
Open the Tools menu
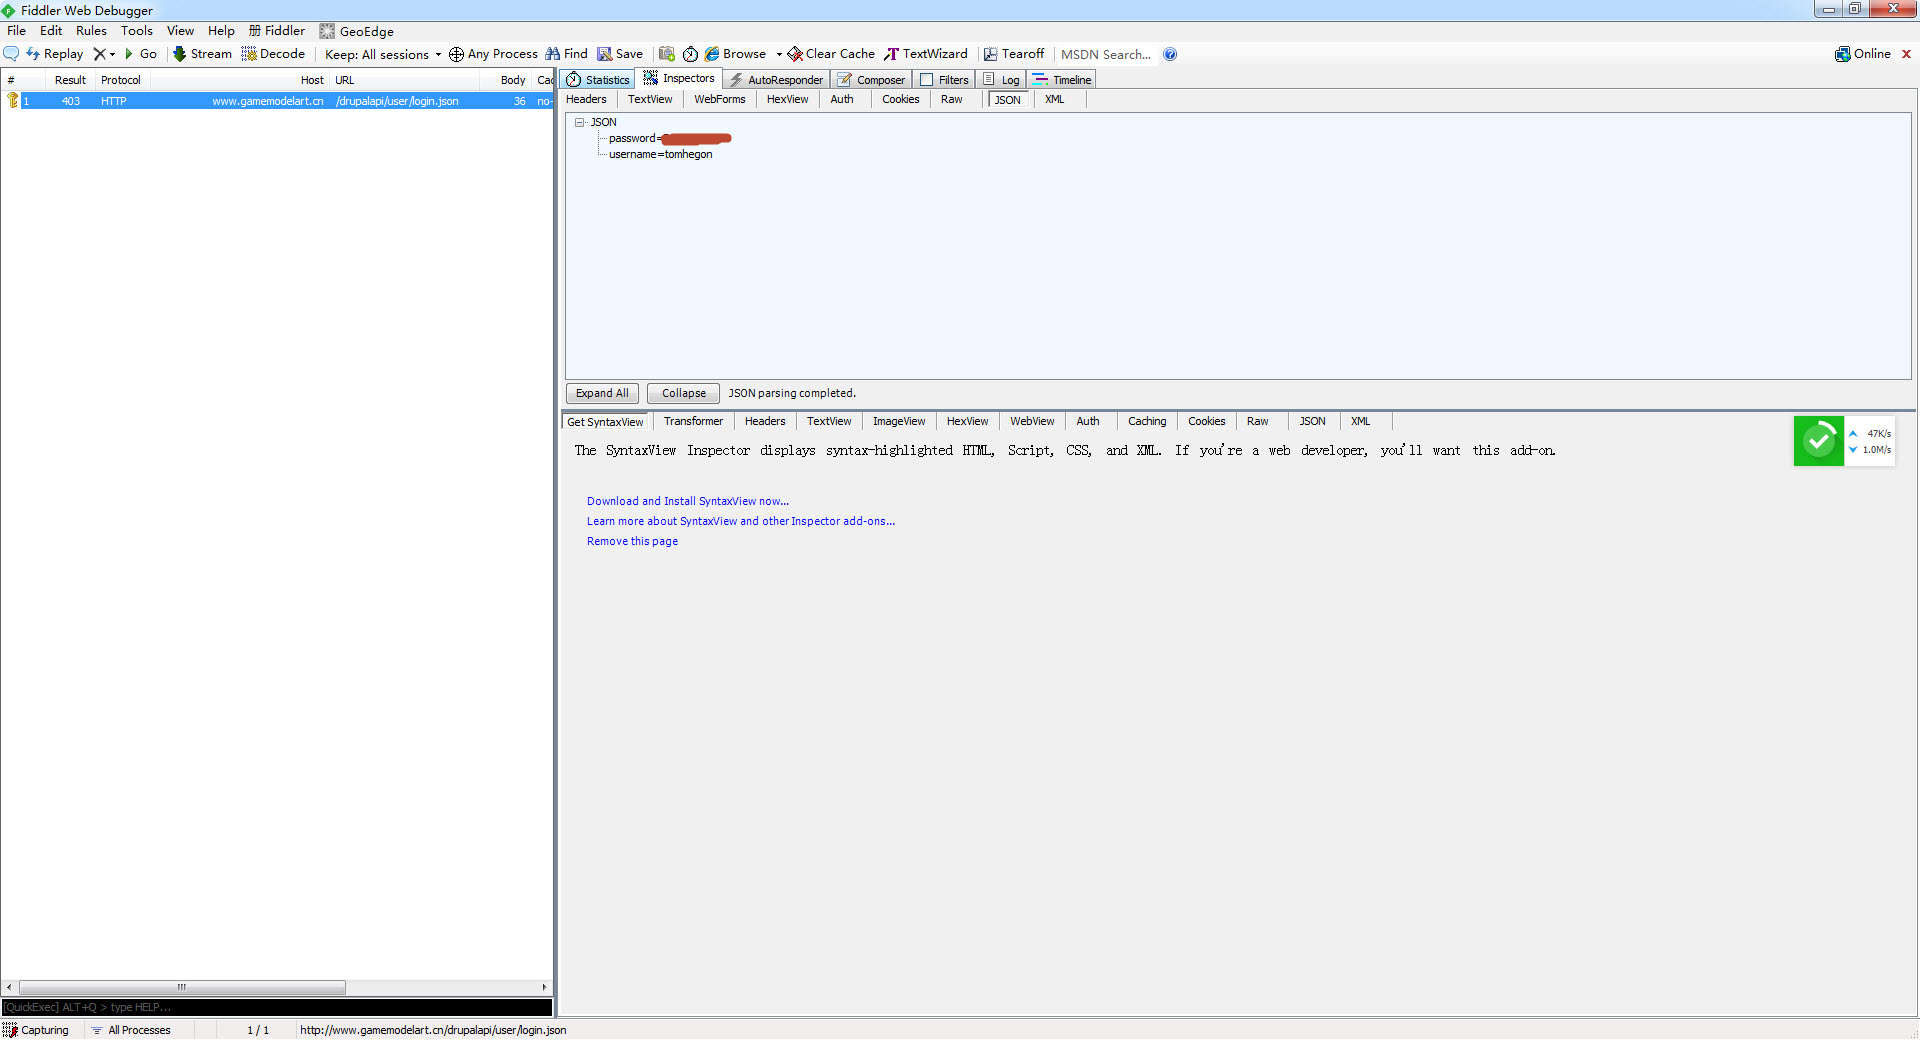(137, 31)
